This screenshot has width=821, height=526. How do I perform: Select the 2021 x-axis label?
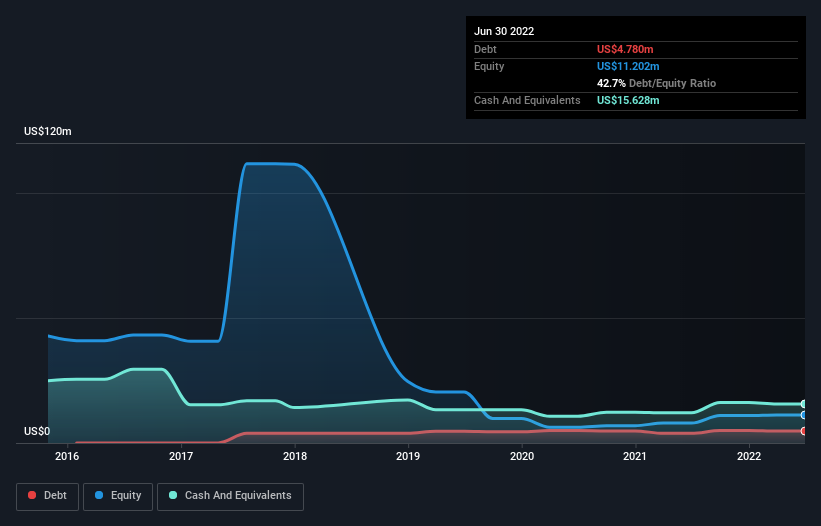(635, 456)
